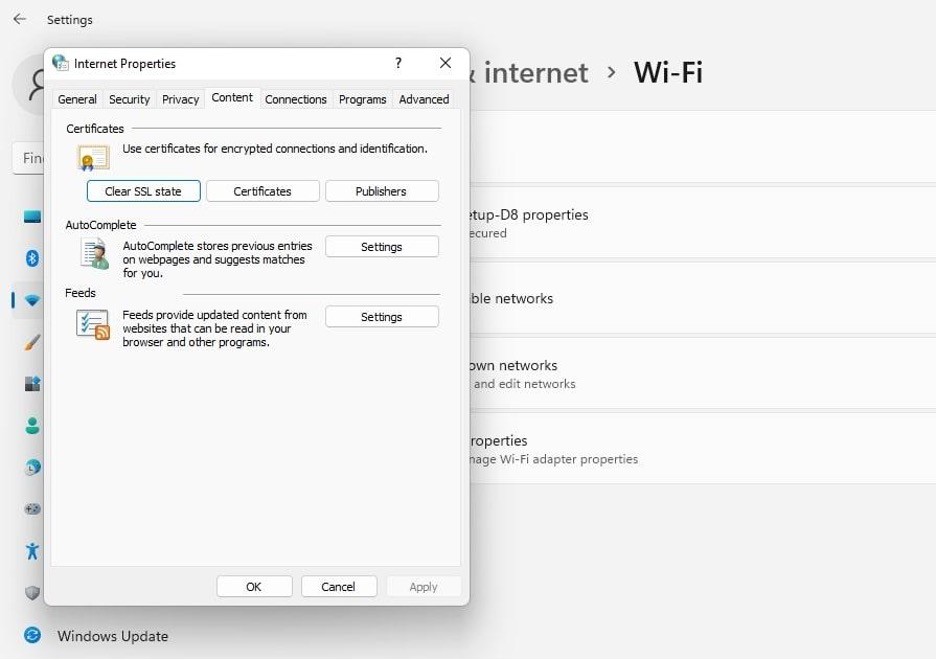Open Bluetooth & devices in the sidebar
The width and height of the screenshot is (936, 660).
point(31,258)
